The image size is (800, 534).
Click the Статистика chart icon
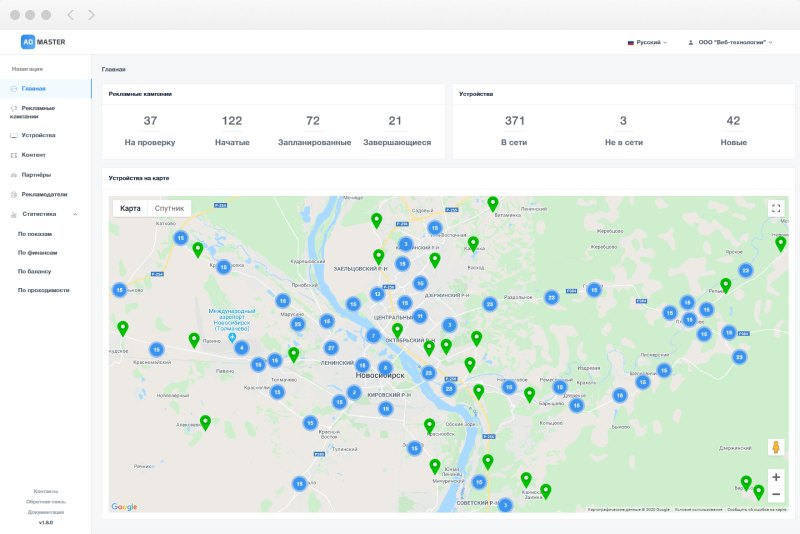coord(14,214)
